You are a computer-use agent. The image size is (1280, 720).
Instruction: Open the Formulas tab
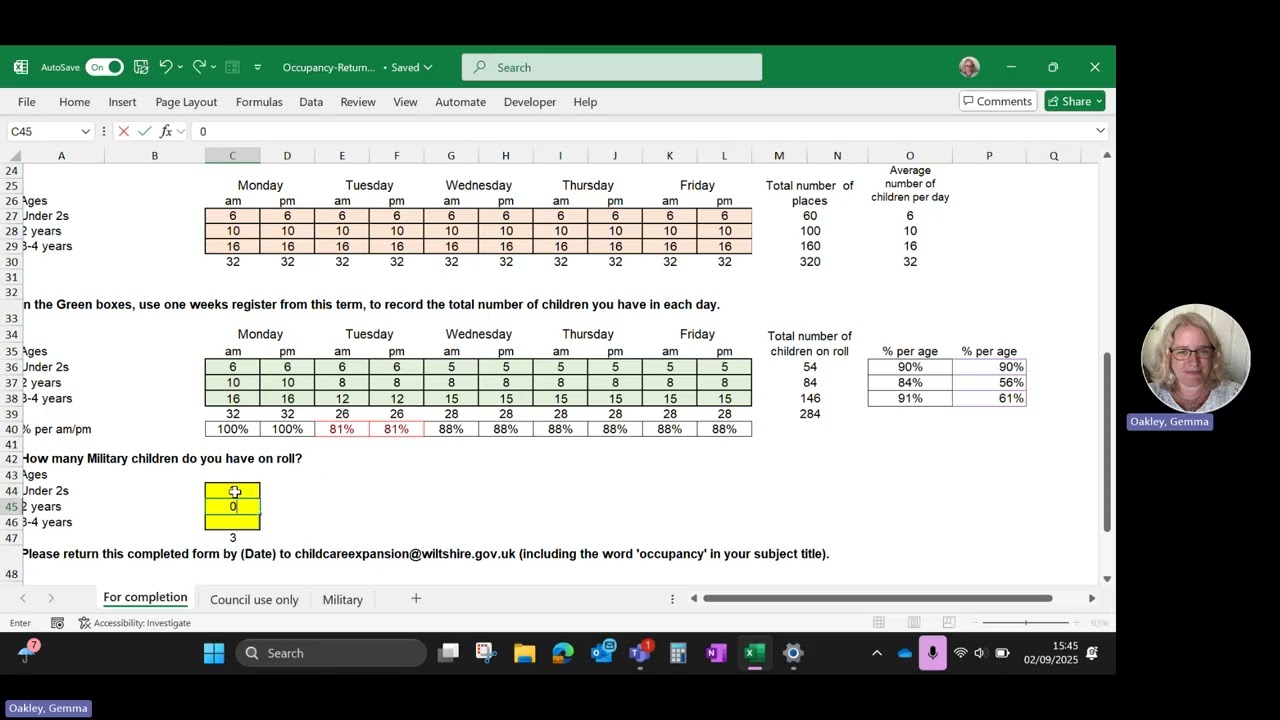tap(259, 102)
